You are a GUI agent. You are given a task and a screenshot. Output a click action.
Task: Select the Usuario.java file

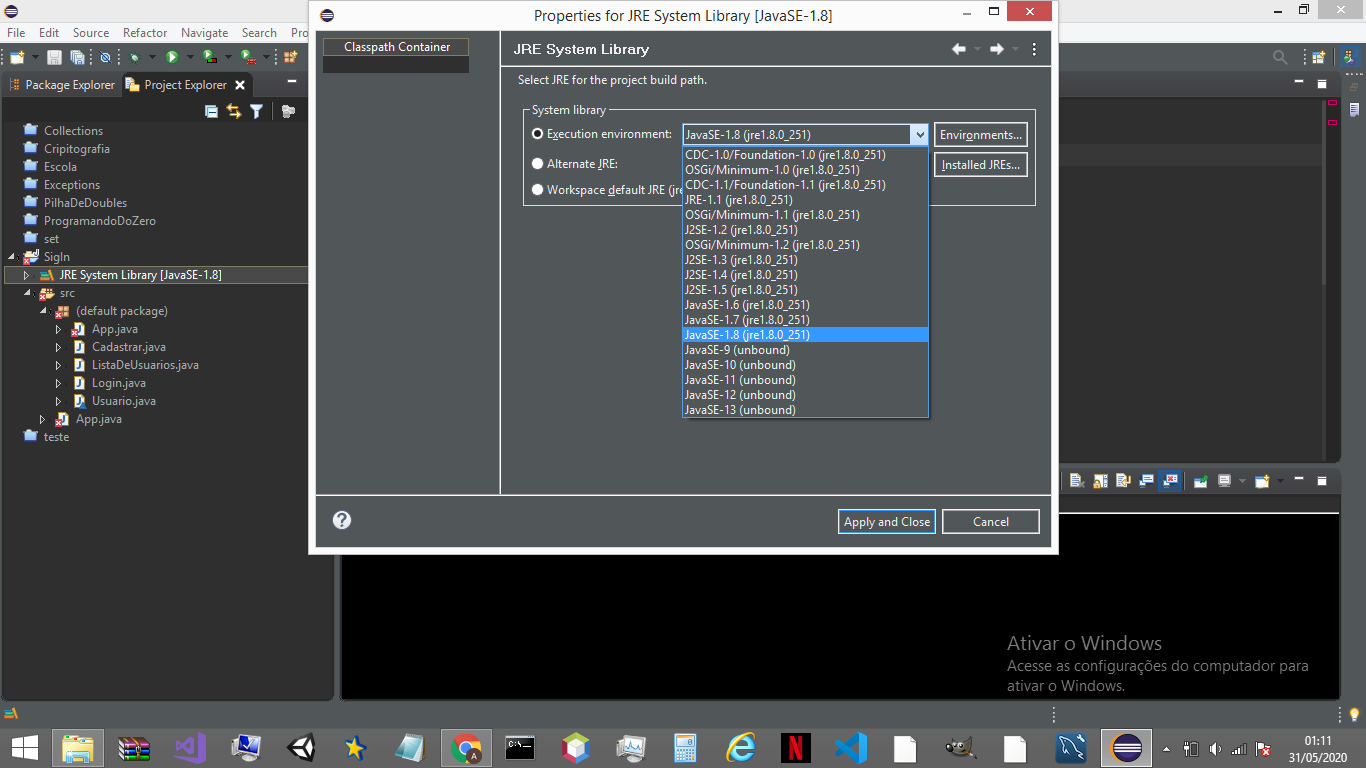pos(123,401)
